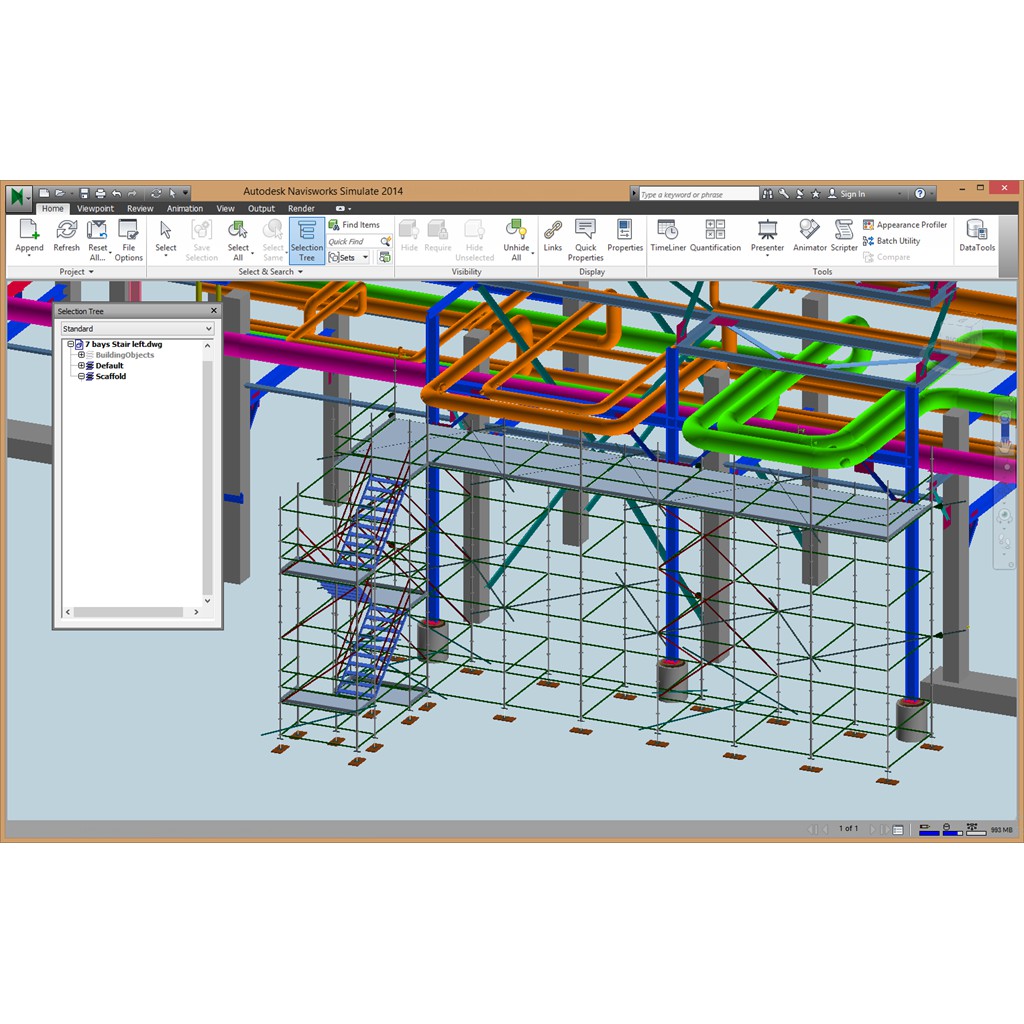The image size is (1024, 1024).
Task: Open the Review ribbon tab
Action: 140,209
